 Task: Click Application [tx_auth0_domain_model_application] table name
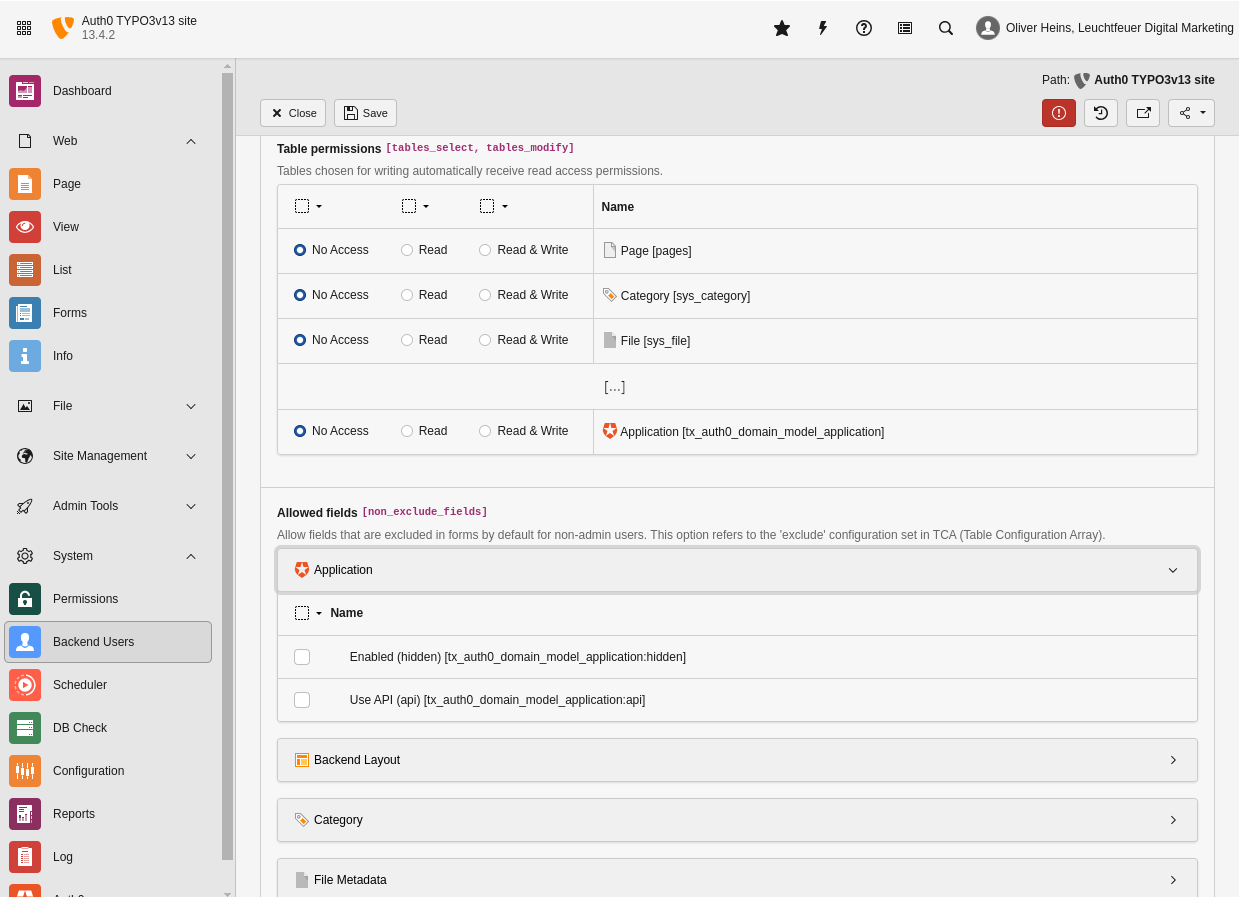(x=752, y=432)
